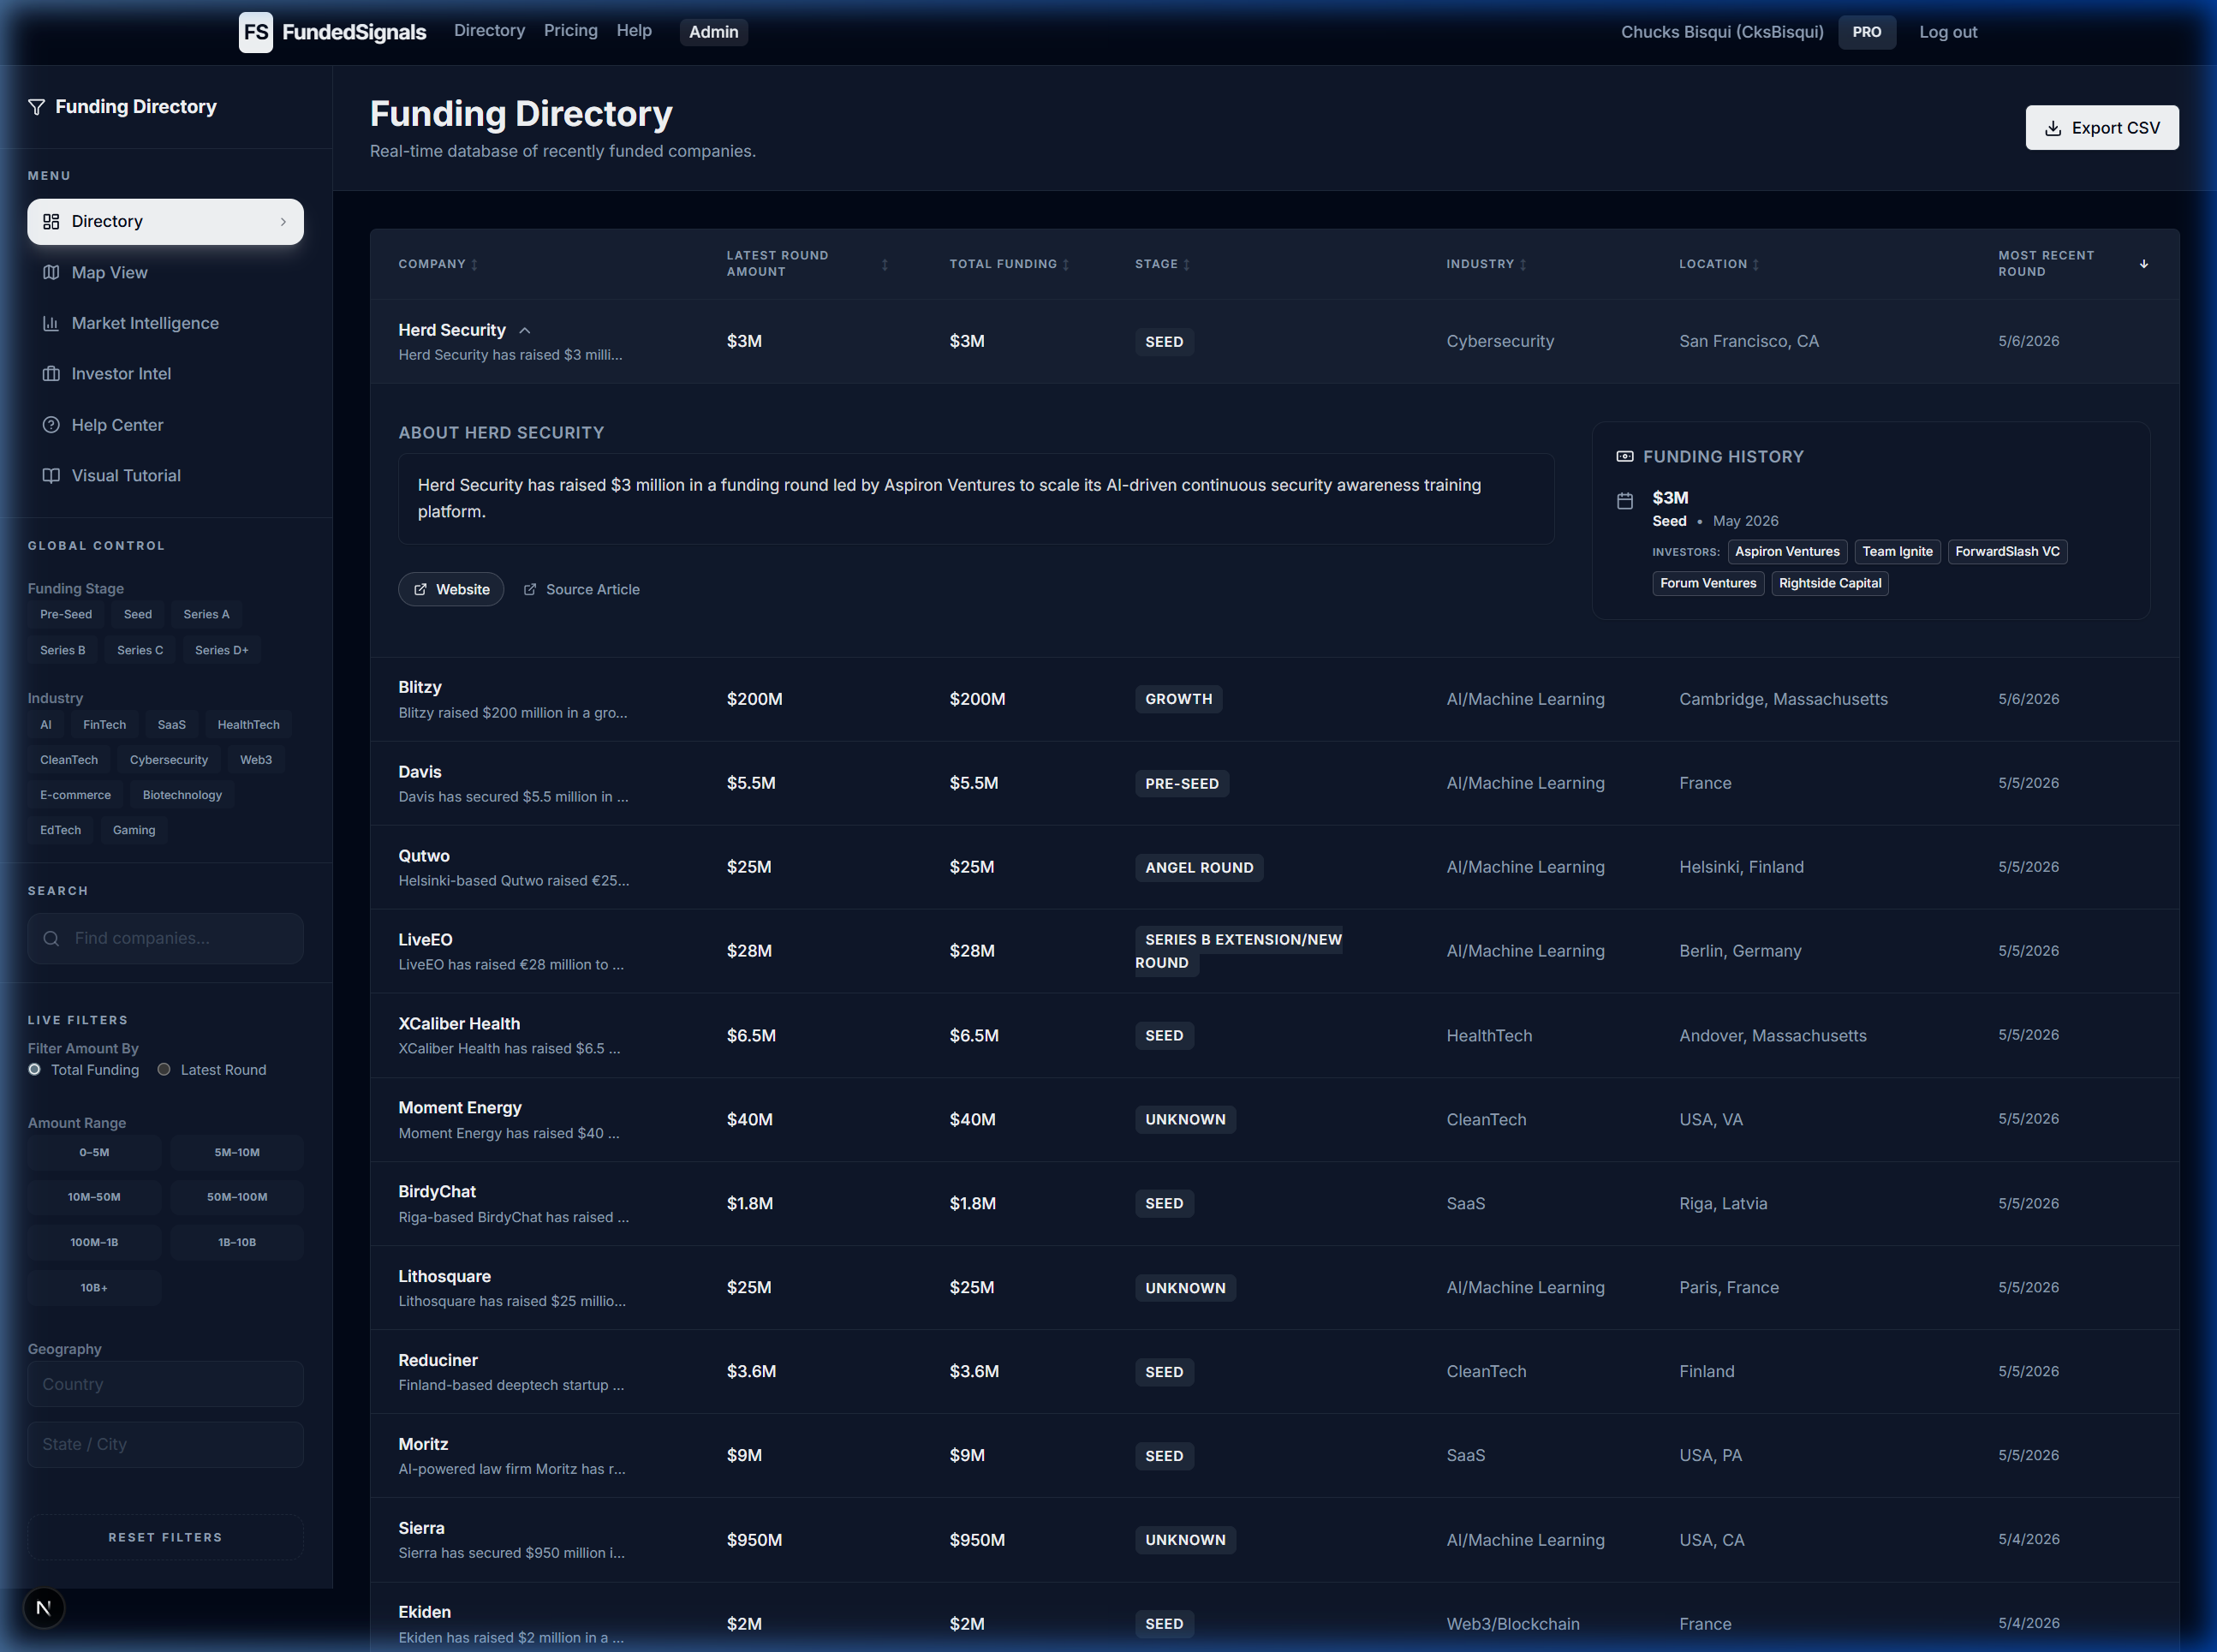Click the Directory grid icon in menu

(x=51, y=221)
